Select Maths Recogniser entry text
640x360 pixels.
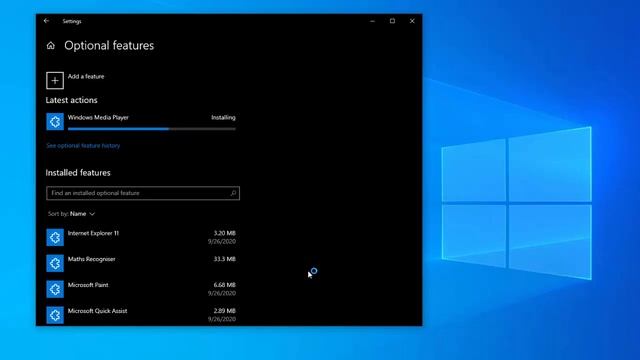pyautogui.click(x=91, y=259)
